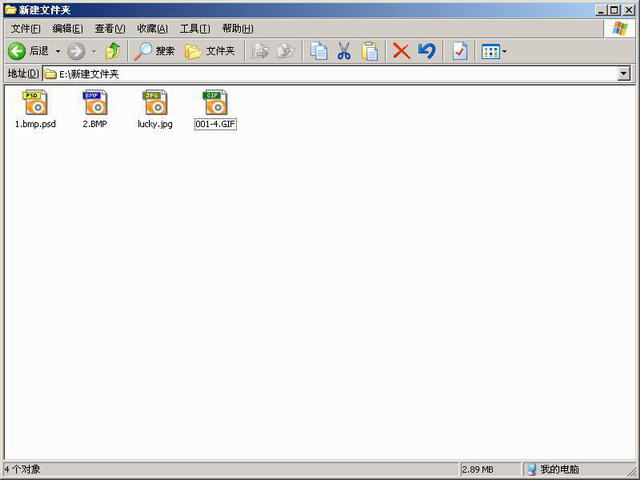The width and height of the screenshot is (640, 480).
Task: Maximize the 新建文件夹 window
Action: 614,10
